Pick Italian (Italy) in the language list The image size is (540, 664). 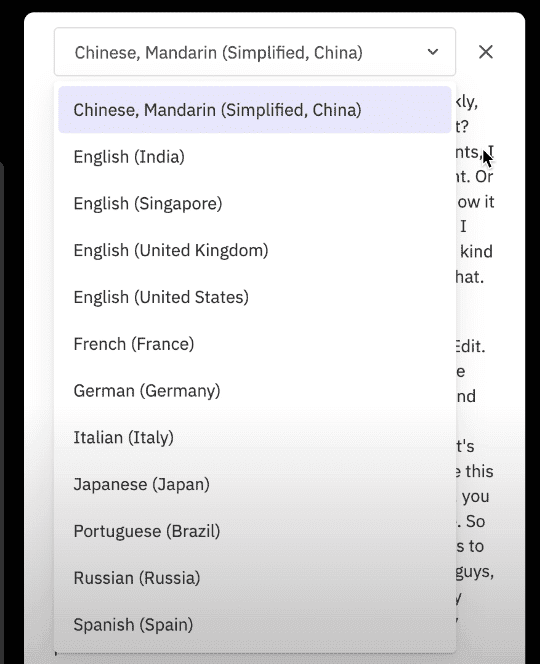point(255,437)
